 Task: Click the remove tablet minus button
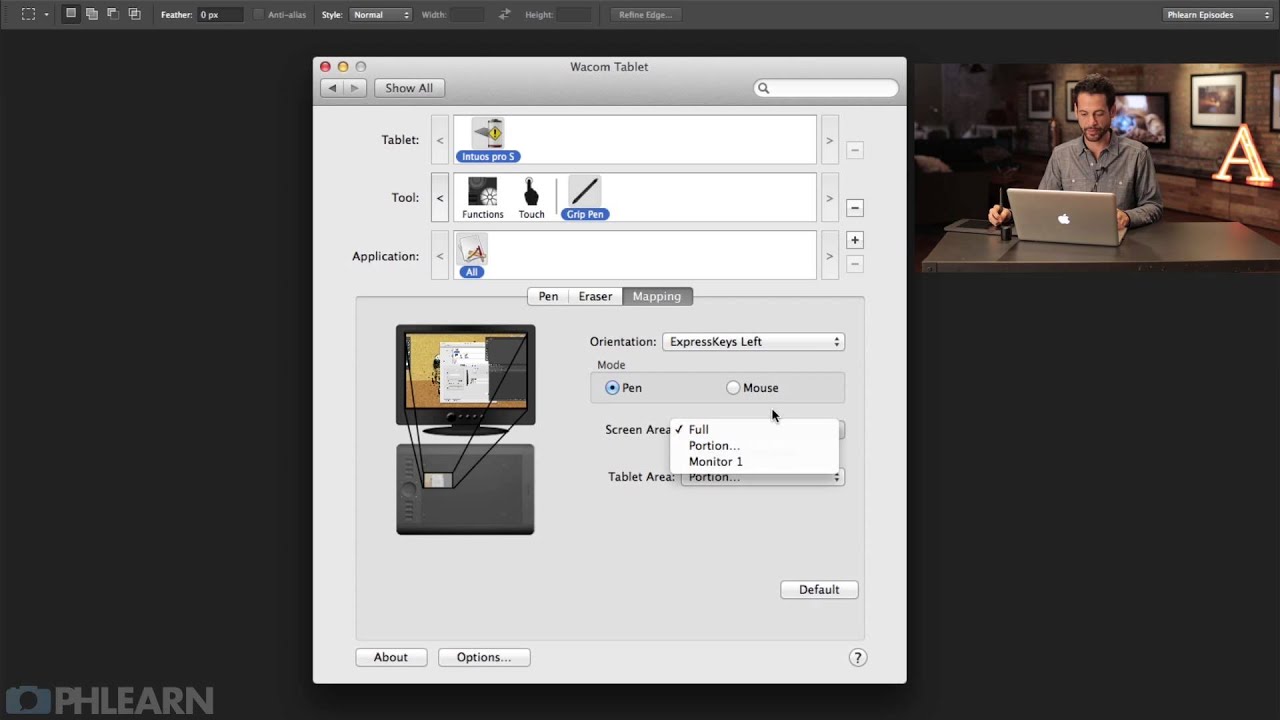854,150
